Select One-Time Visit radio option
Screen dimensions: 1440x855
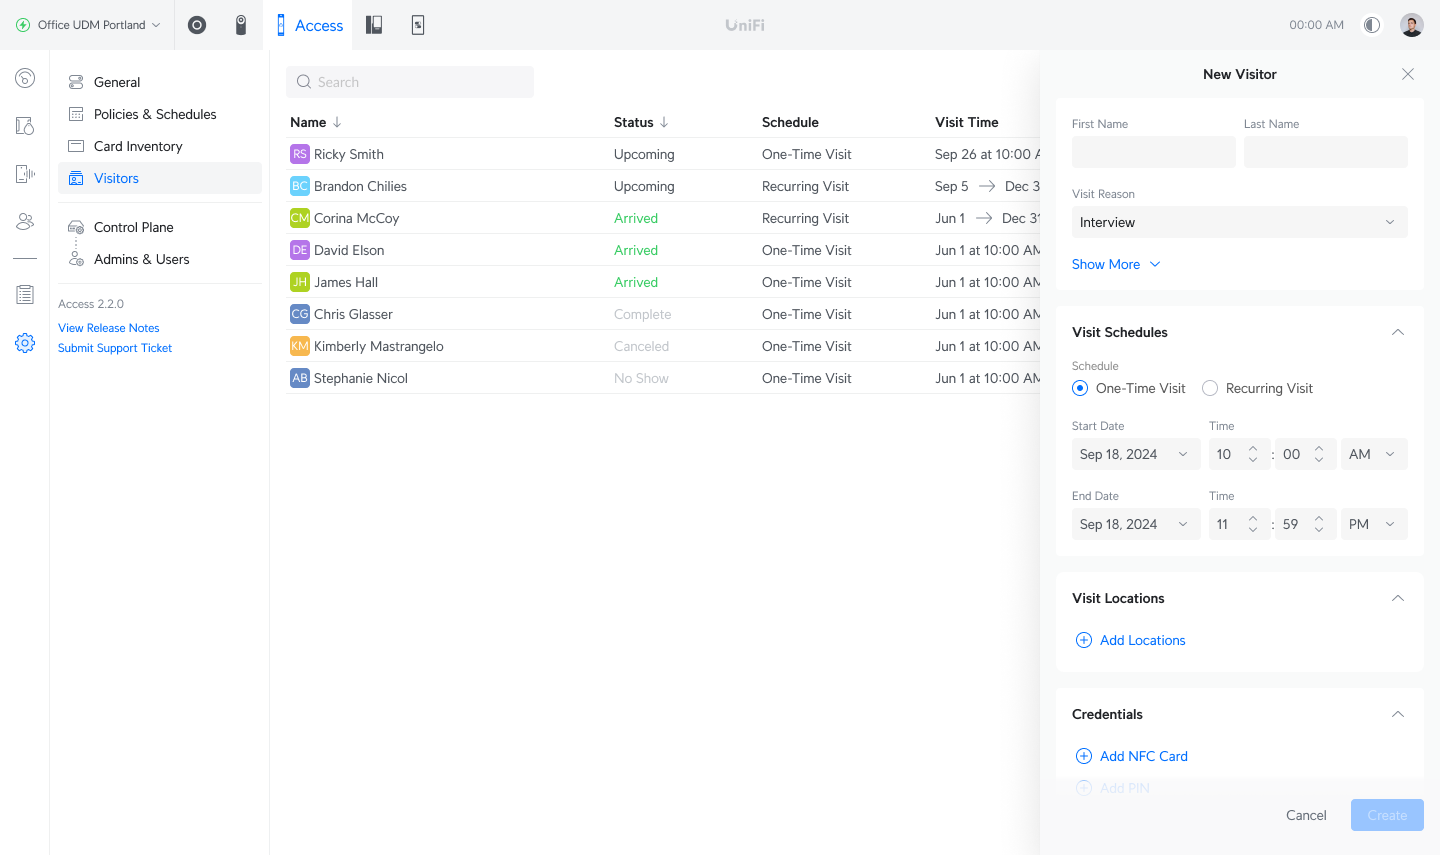[x=1080, y=388]
